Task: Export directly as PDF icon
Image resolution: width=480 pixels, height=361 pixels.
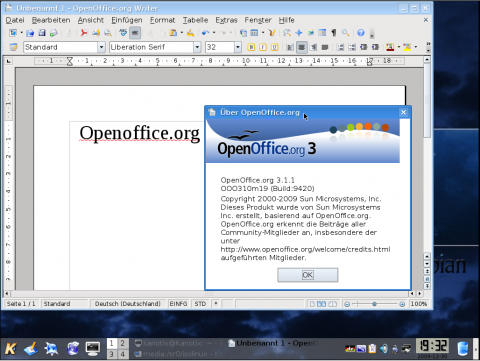Action: point(83,33)
